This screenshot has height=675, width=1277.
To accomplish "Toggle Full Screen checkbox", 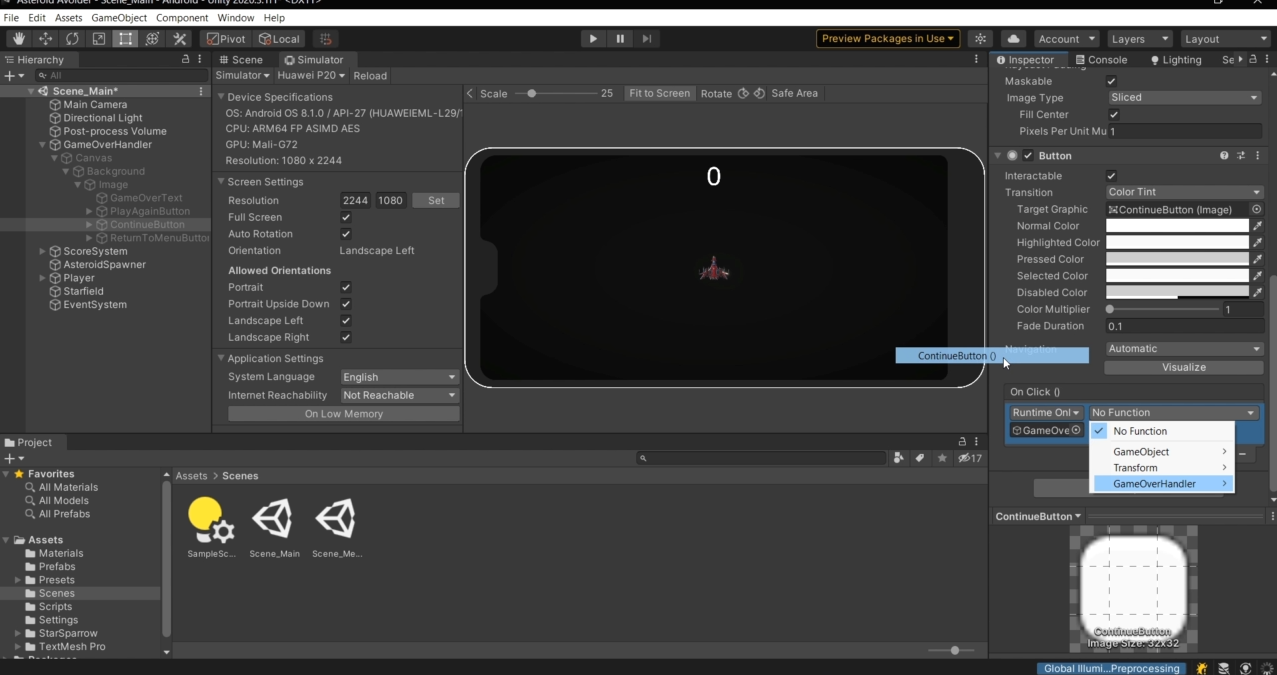I will coord(346,217).
